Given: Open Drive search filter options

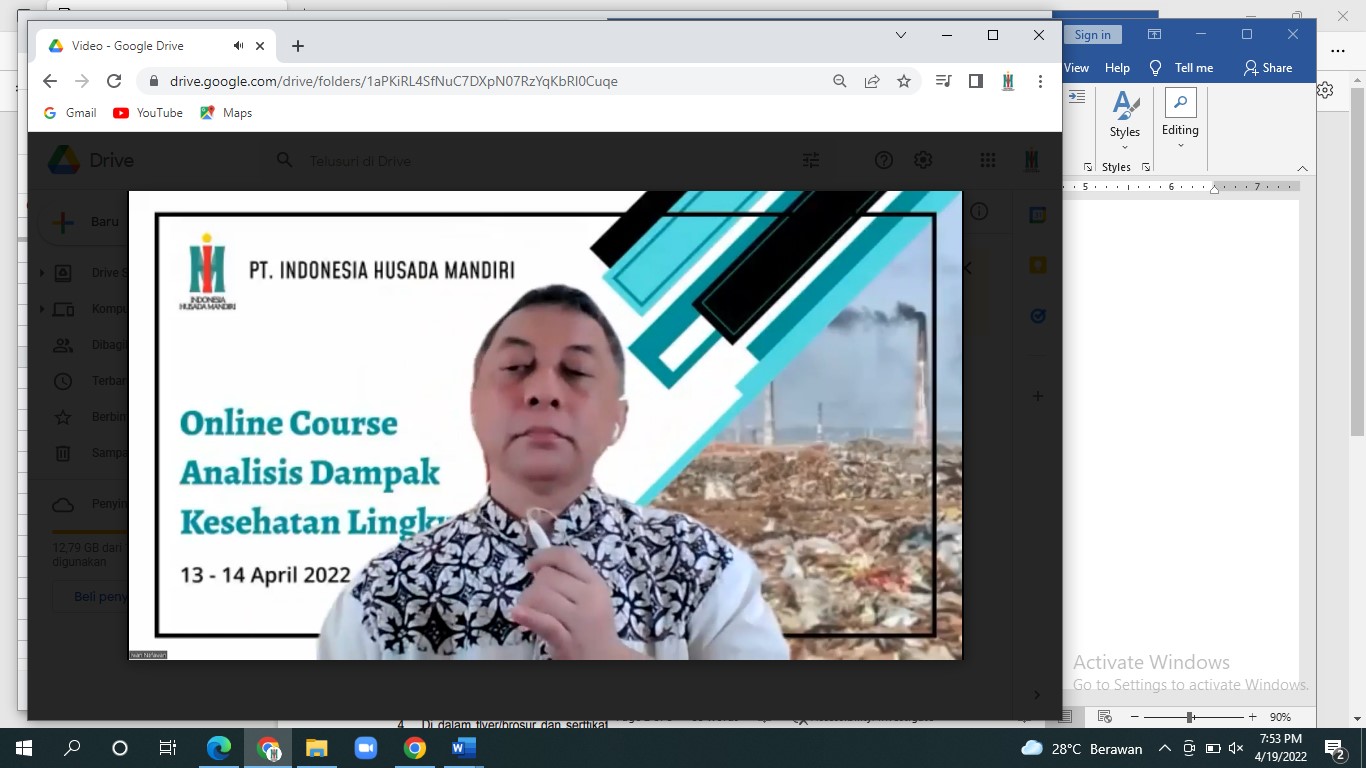Looking at the screenshot, I should pyautogui.click(x=811, y=160).
